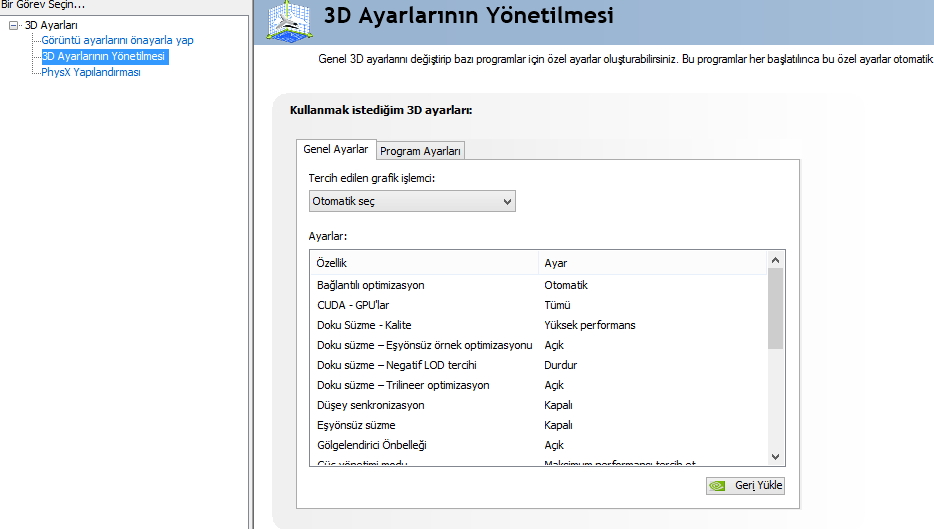Select the Bağlantılı optimizasyon setting row
Image resolution: width=934 pixels, height=529 pixels.
pos(370,285)
